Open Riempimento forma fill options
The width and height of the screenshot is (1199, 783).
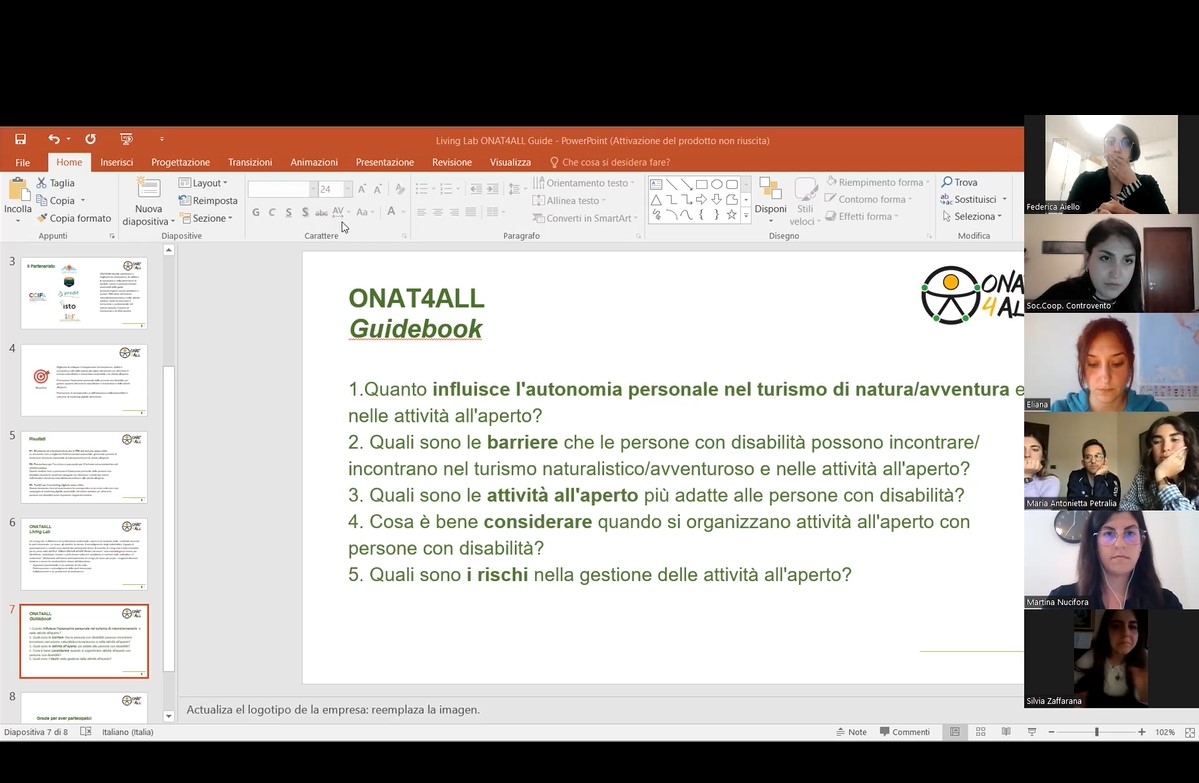click(878, 182)
